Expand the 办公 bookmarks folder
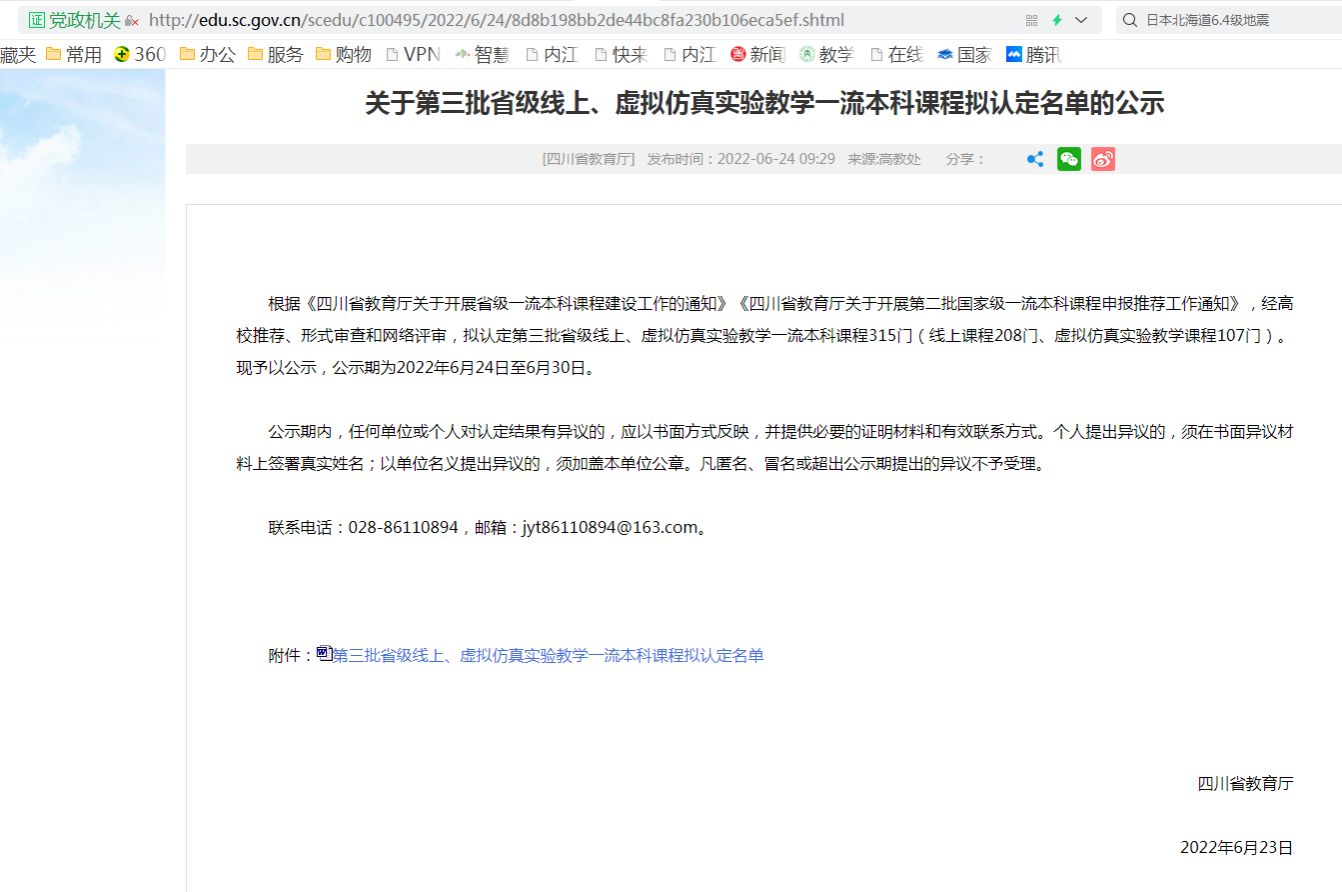 click(207, 55)
